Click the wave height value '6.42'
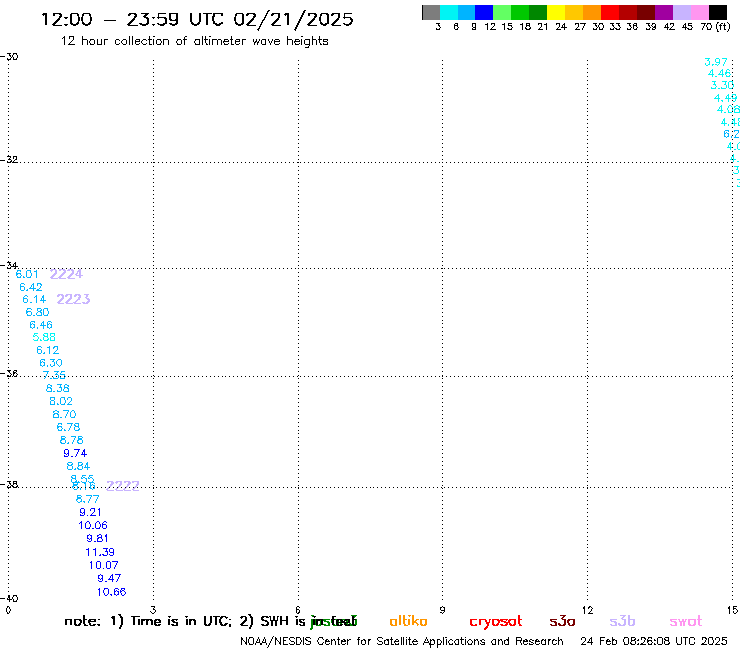Screen dimensions: 740x650 point(31,287)
